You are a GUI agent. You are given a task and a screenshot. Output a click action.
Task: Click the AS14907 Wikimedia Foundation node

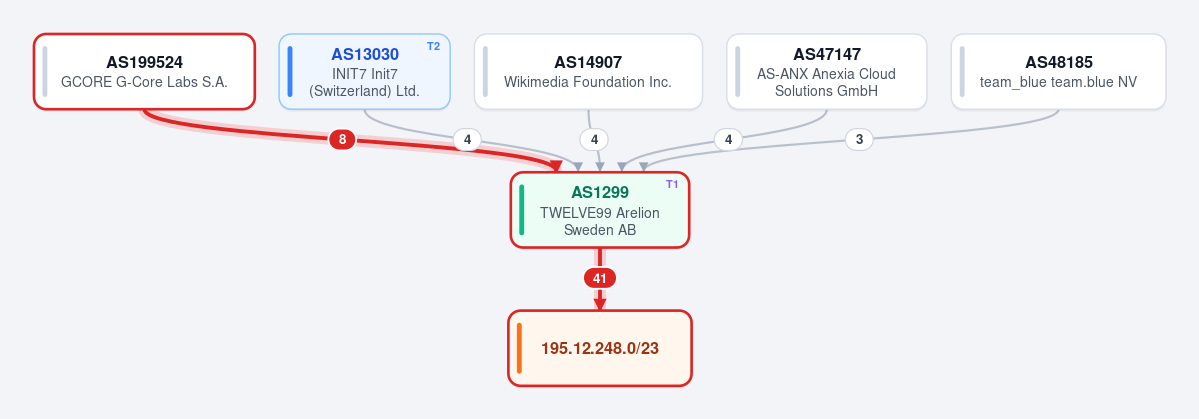point(588,71)
